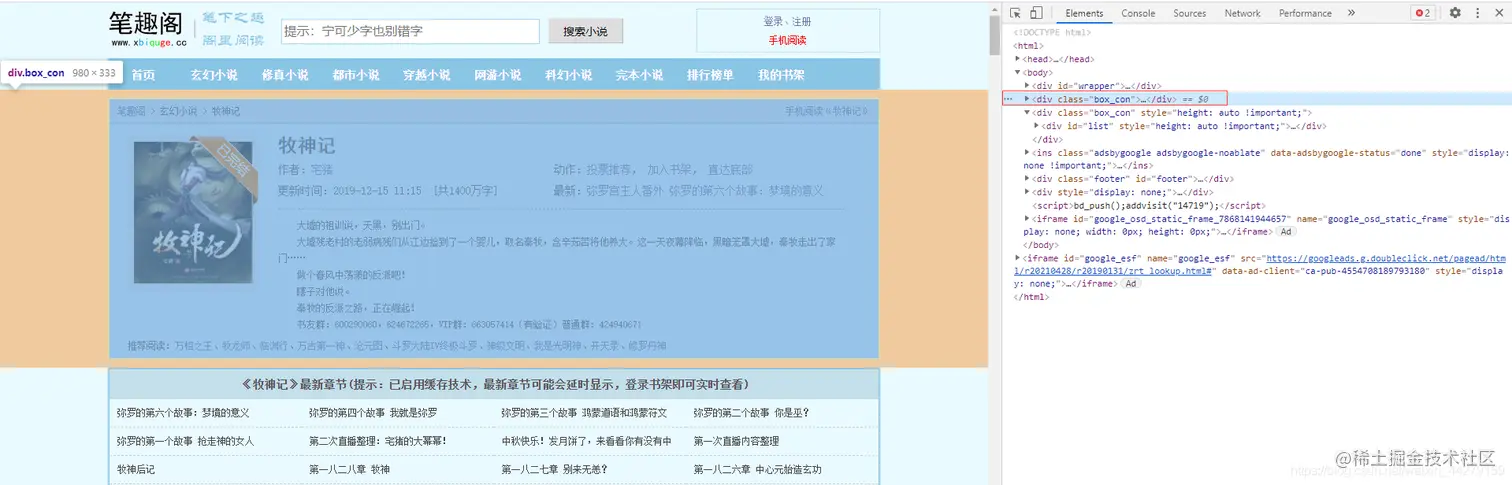Open chapter 弥罗的第二个故事 你是巫?
This screenshot has height=485, width=1512.
(x=752, y=412)
